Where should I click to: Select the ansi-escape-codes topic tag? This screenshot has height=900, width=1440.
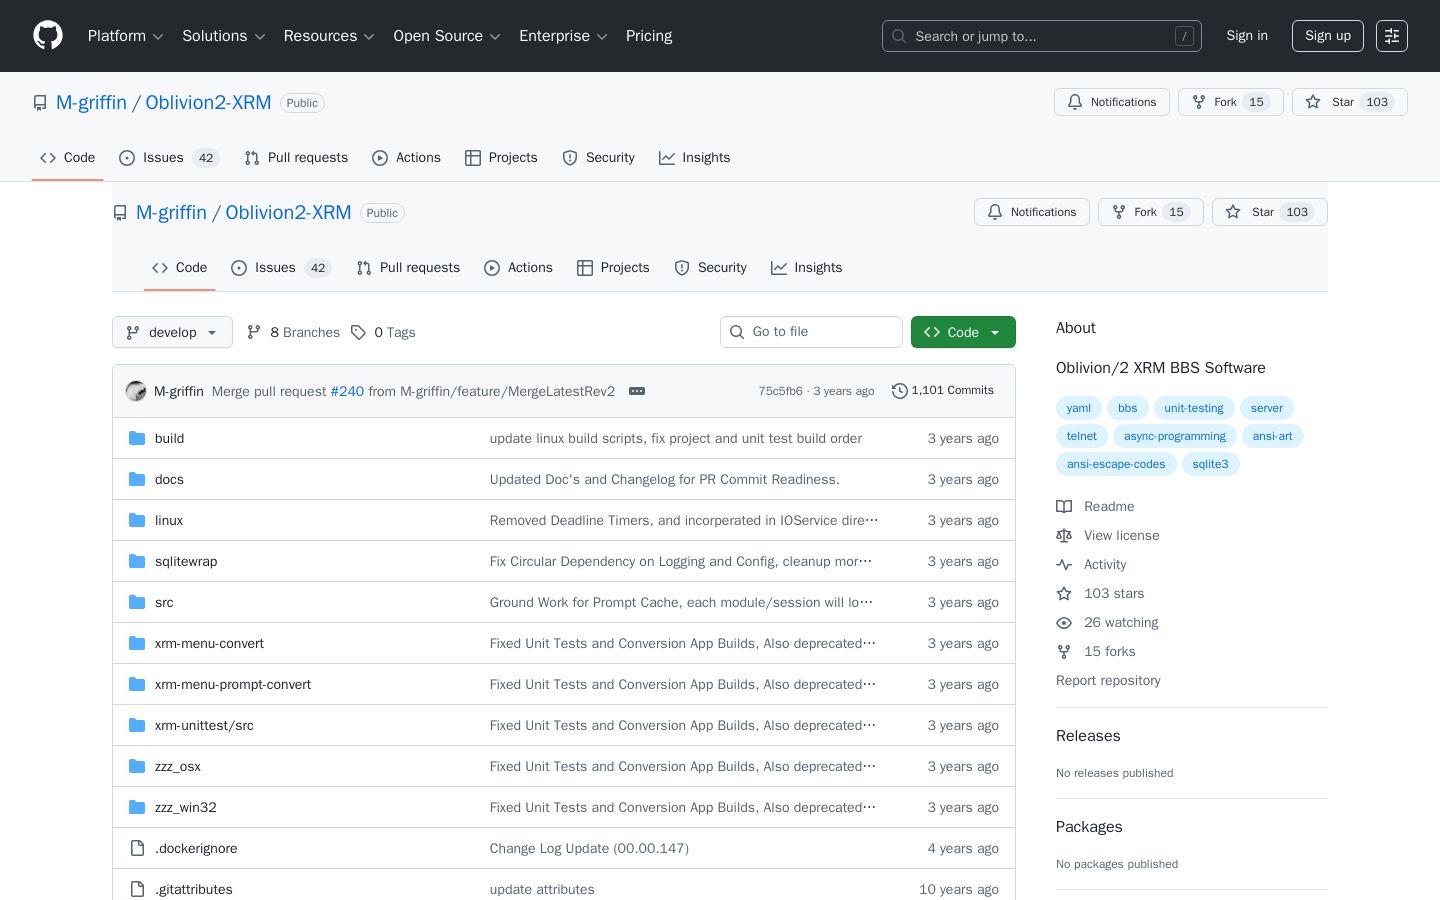click(x=1116, y=464)
